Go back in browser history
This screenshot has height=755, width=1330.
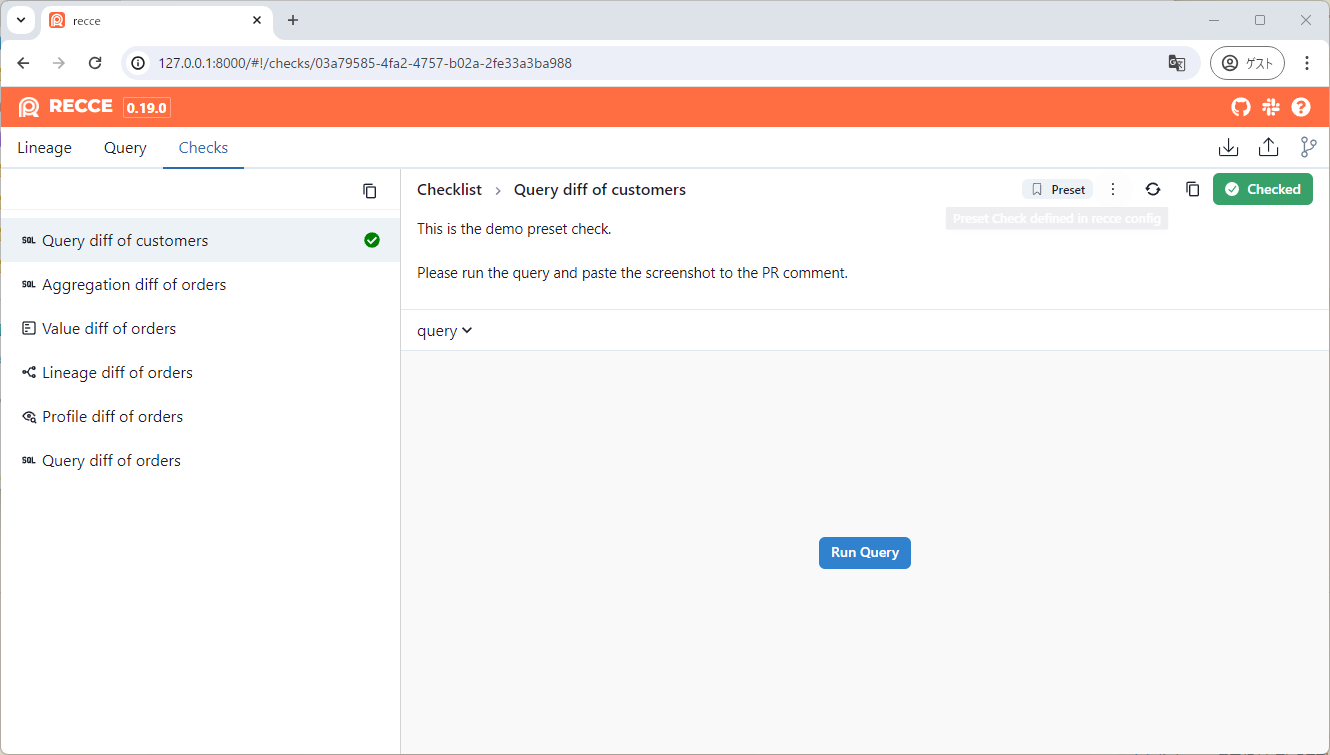click(23, 63)
